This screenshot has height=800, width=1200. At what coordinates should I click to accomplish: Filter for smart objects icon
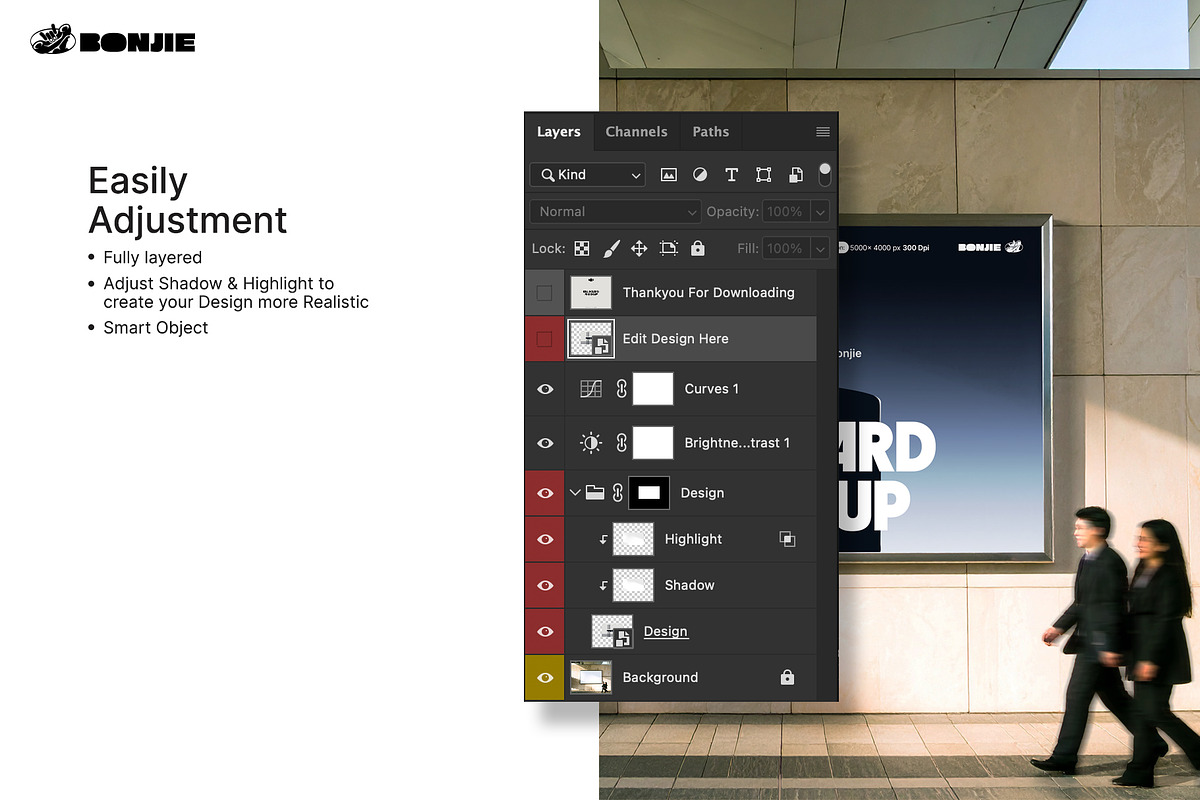click(796, 175)
